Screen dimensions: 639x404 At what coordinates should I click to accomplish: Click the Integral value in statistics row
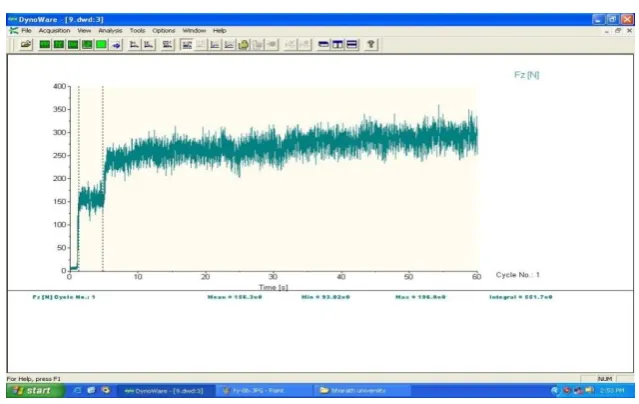coord(521,297)
